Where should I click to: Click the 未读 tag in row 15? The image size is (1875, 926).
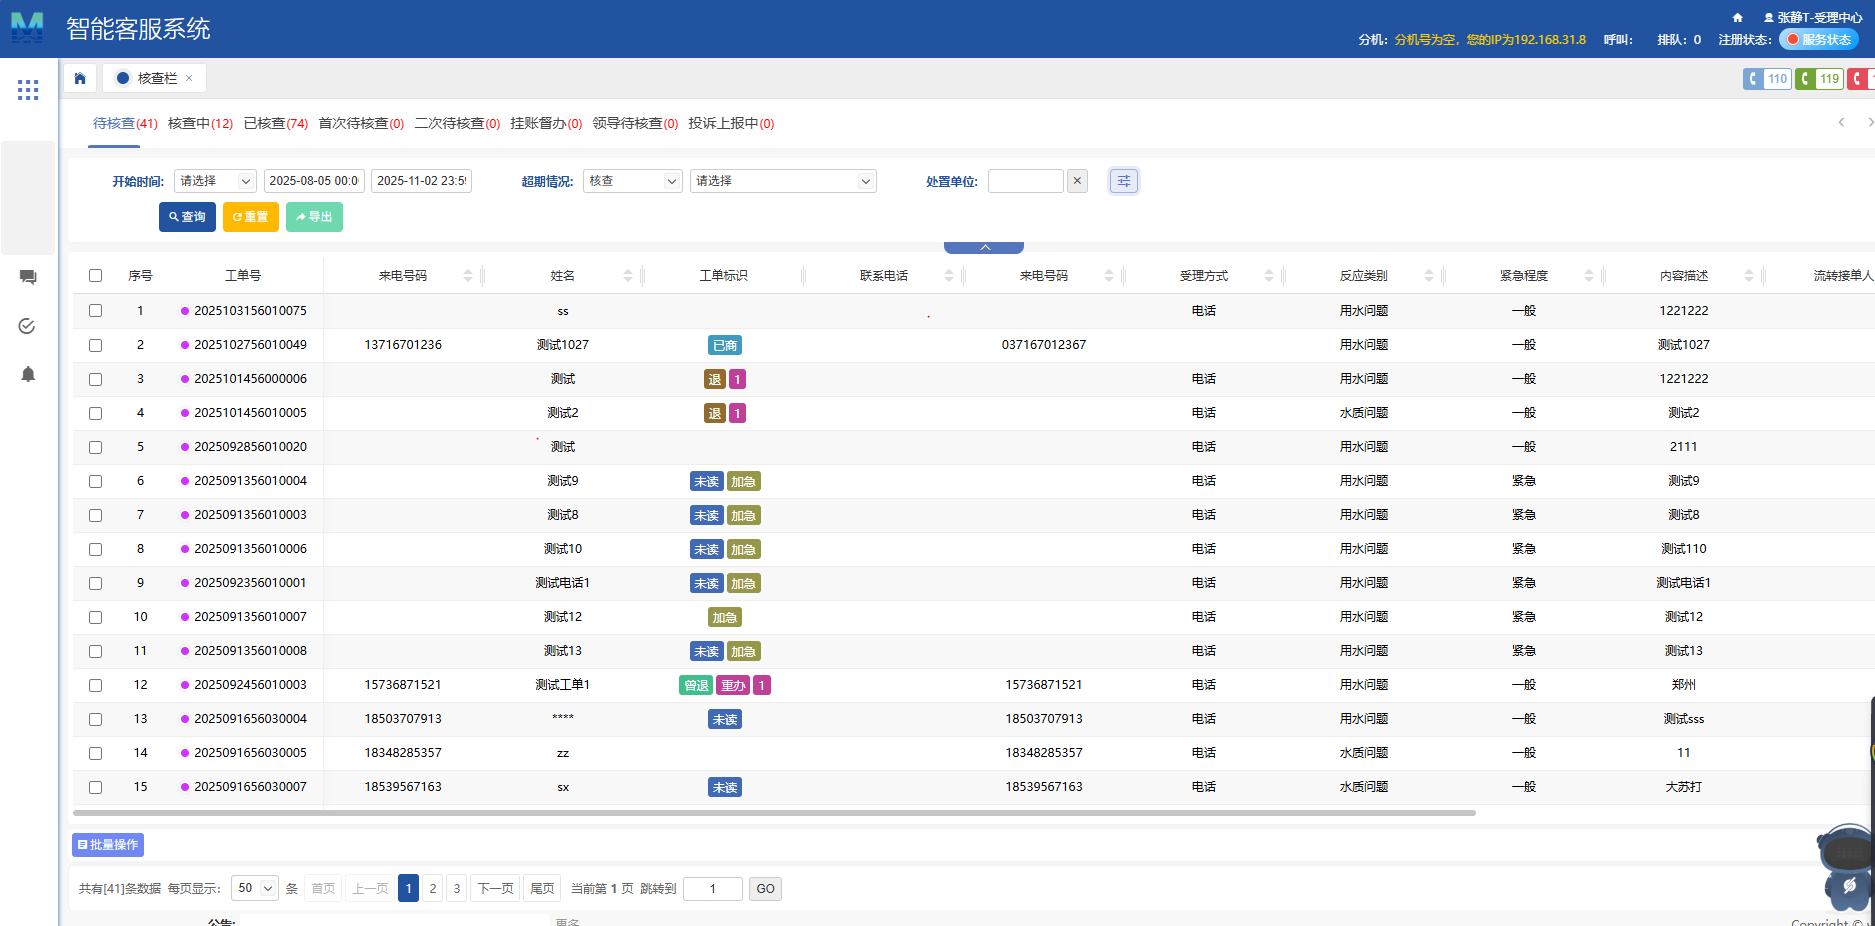click(x=725, y=787)
